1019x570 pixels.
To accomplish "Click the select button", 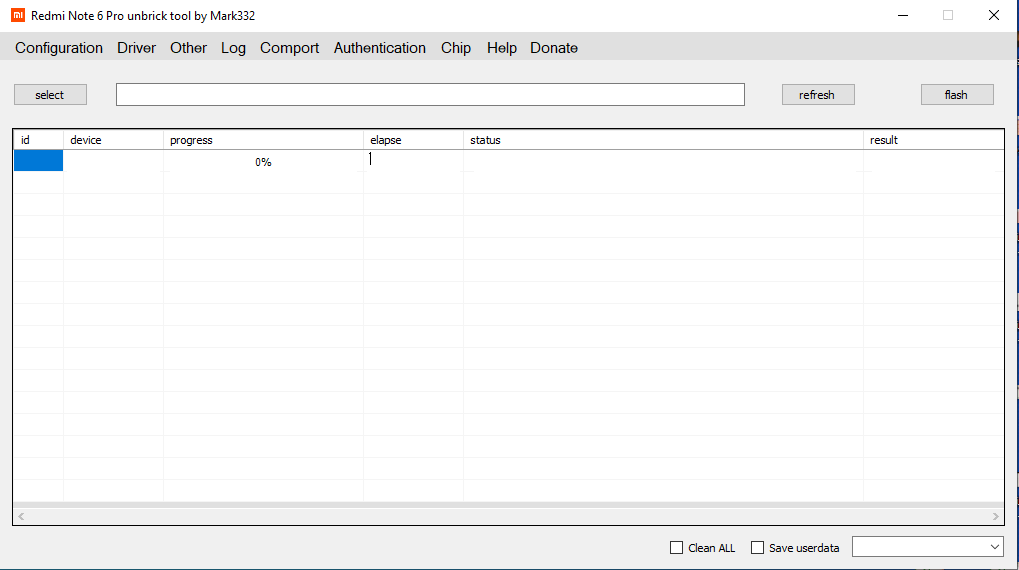I will pos(50,95).
